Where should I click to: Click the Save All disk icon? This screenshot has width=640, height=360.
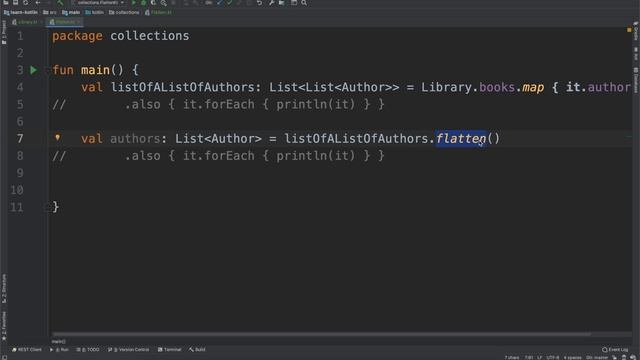click(x=16, y=3)
